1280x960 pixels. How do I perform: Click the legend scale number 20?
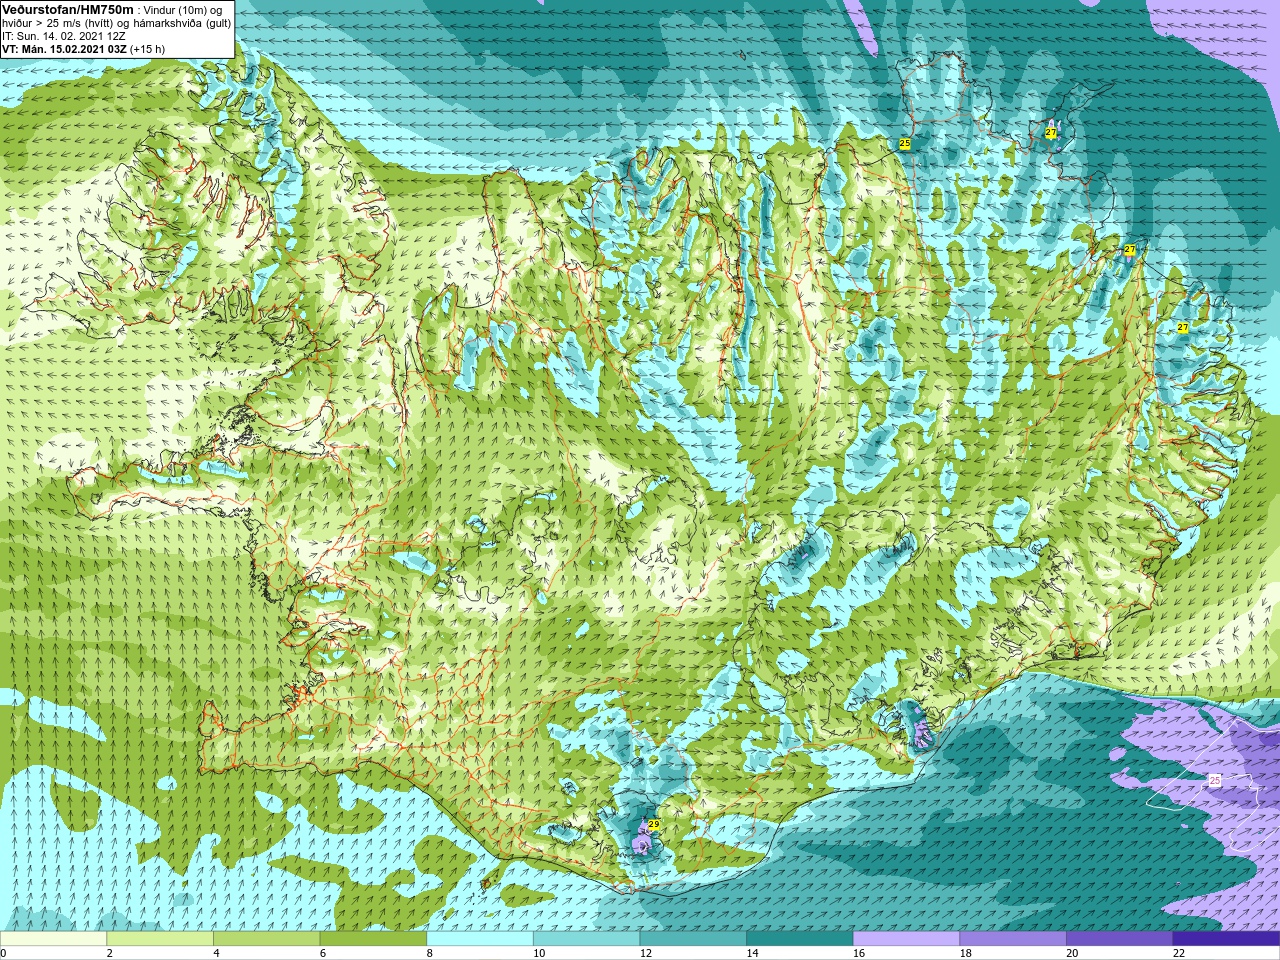(1072, 953)
